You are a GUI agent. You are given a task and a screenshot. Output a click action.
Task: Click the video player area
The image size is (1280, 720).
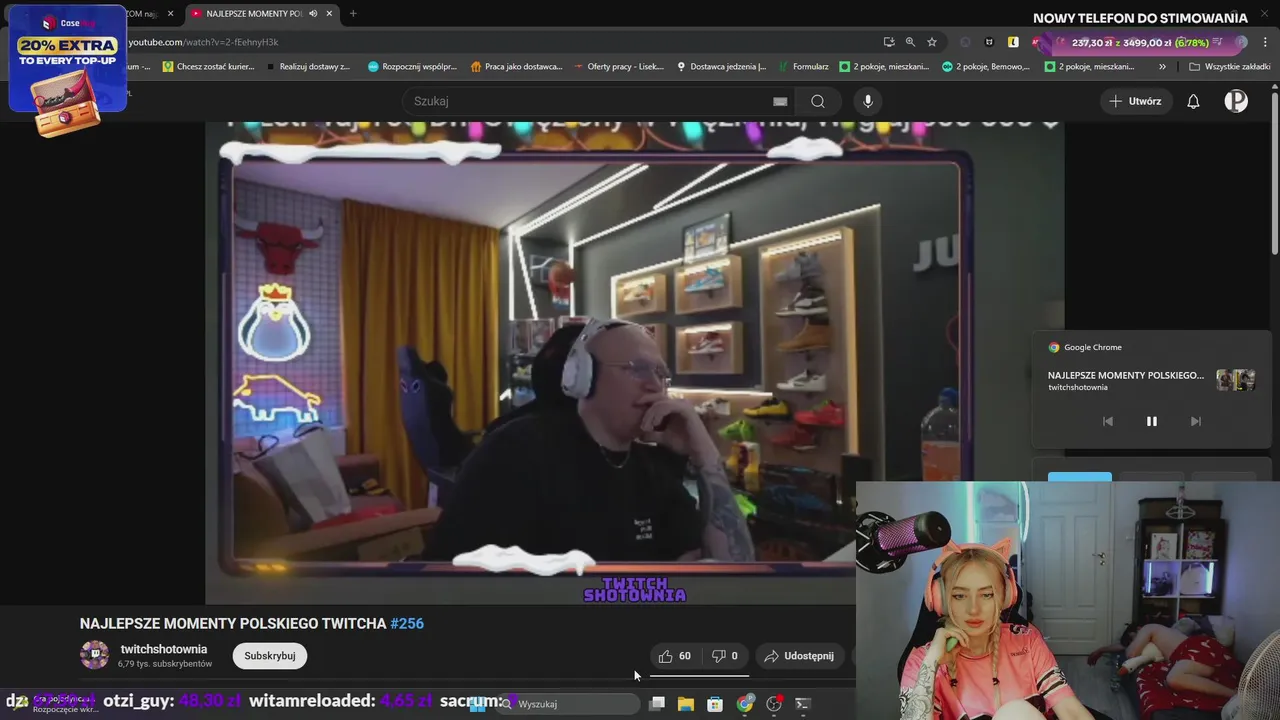pyautogui.click(x=634, y=362)
